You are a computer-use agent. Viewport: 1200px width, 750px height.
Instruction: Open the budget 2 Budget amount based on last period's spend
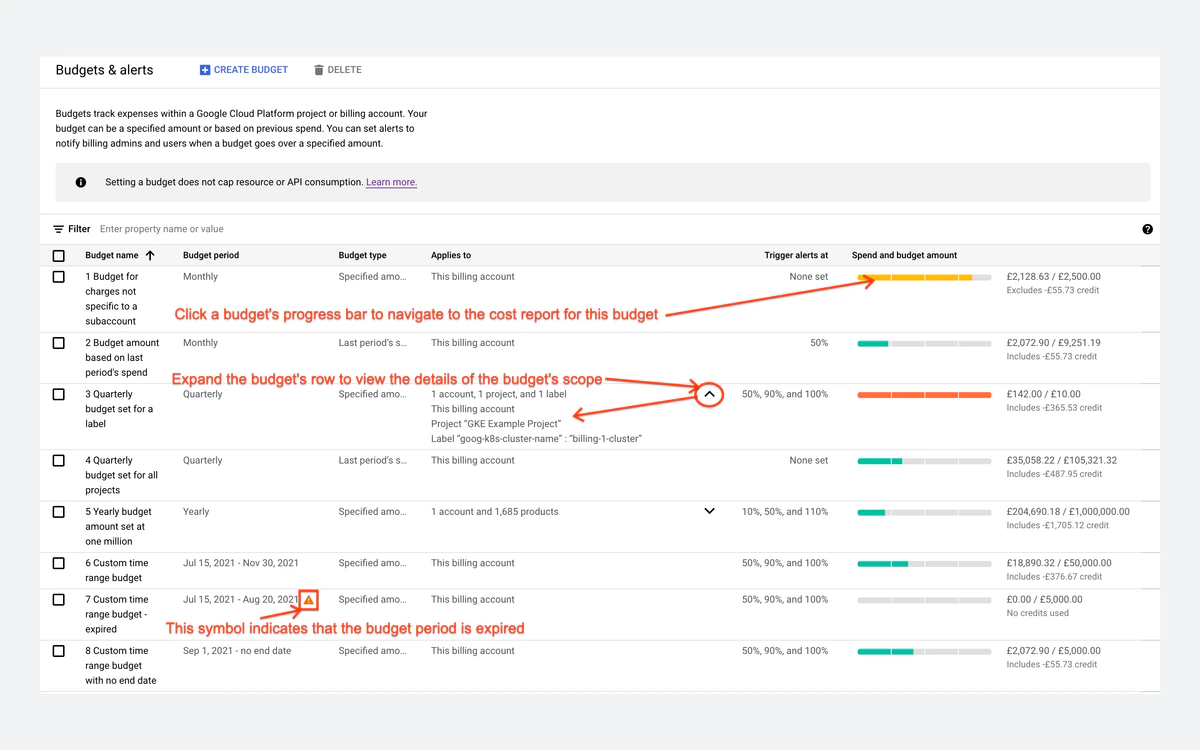(122, 358)
